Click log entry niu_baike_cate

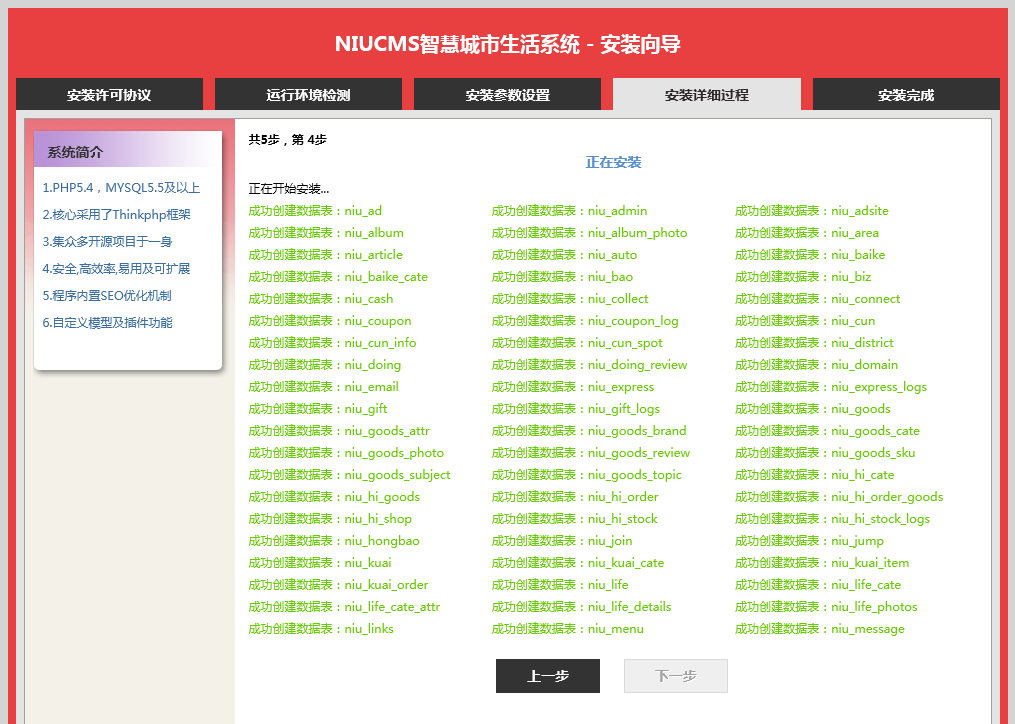338,277
